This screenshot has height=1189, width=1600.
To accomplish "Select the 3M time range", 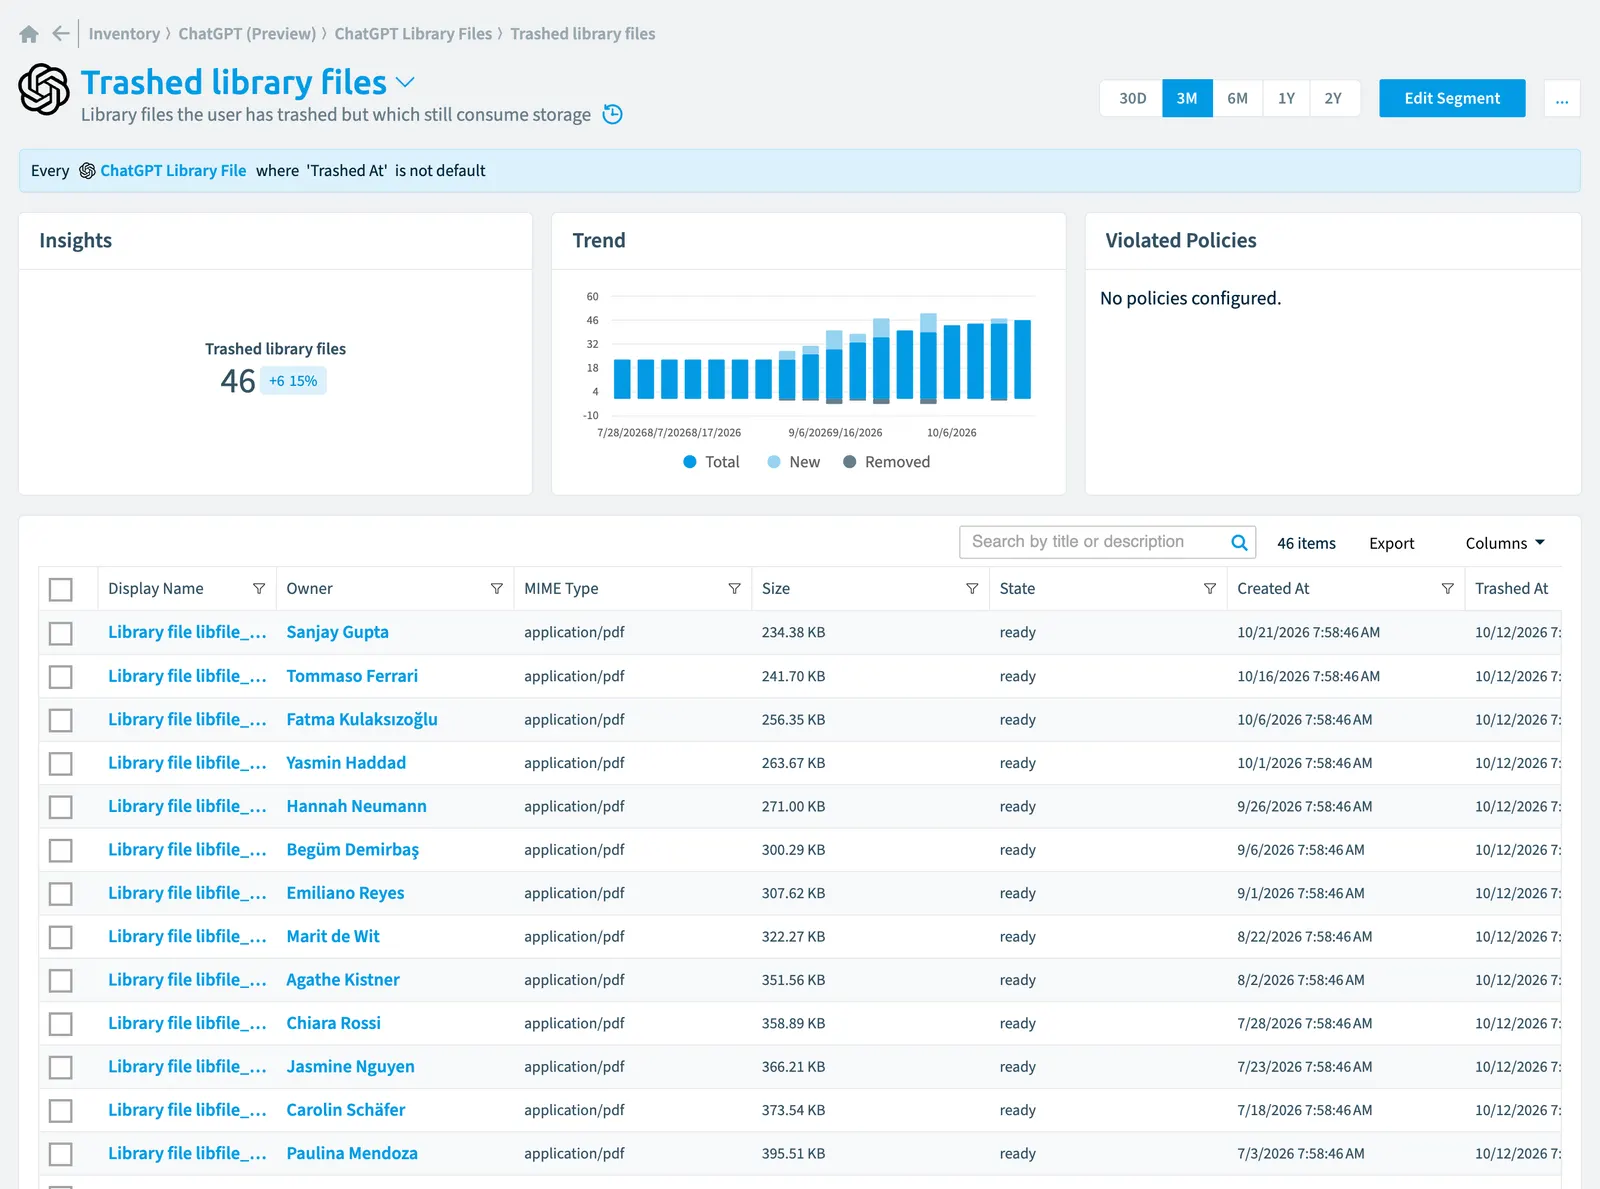I will tap(1187, 99).
